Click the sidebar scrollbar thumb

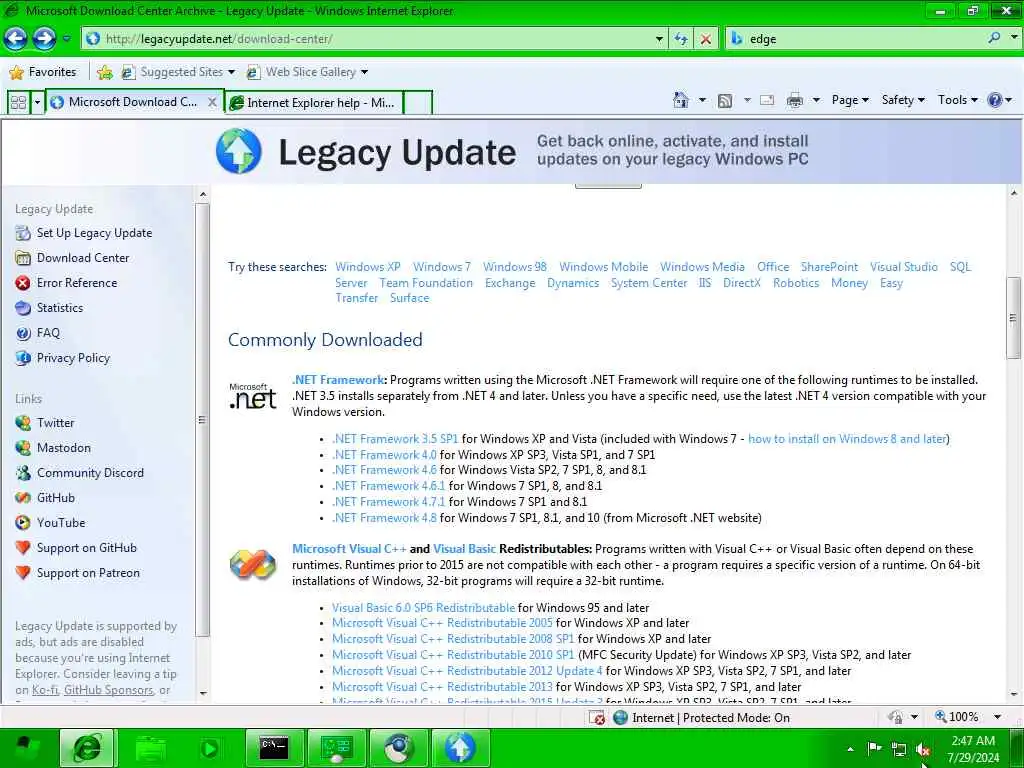click(202, 420)
